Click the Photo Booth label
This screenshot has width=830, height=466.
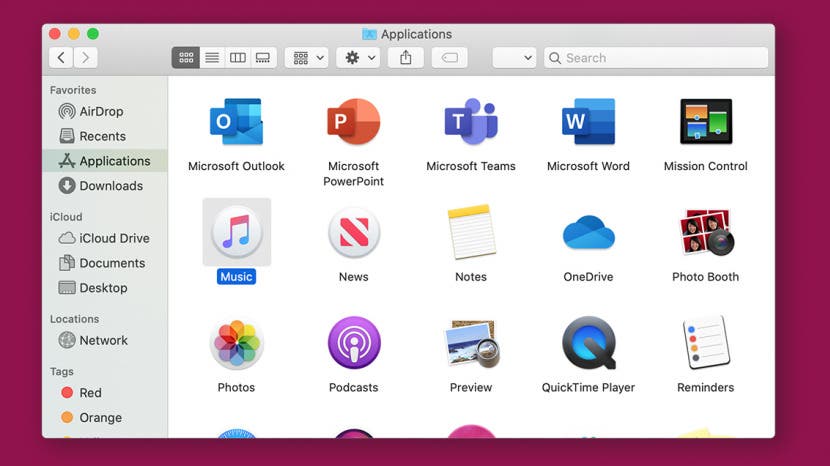706,276
